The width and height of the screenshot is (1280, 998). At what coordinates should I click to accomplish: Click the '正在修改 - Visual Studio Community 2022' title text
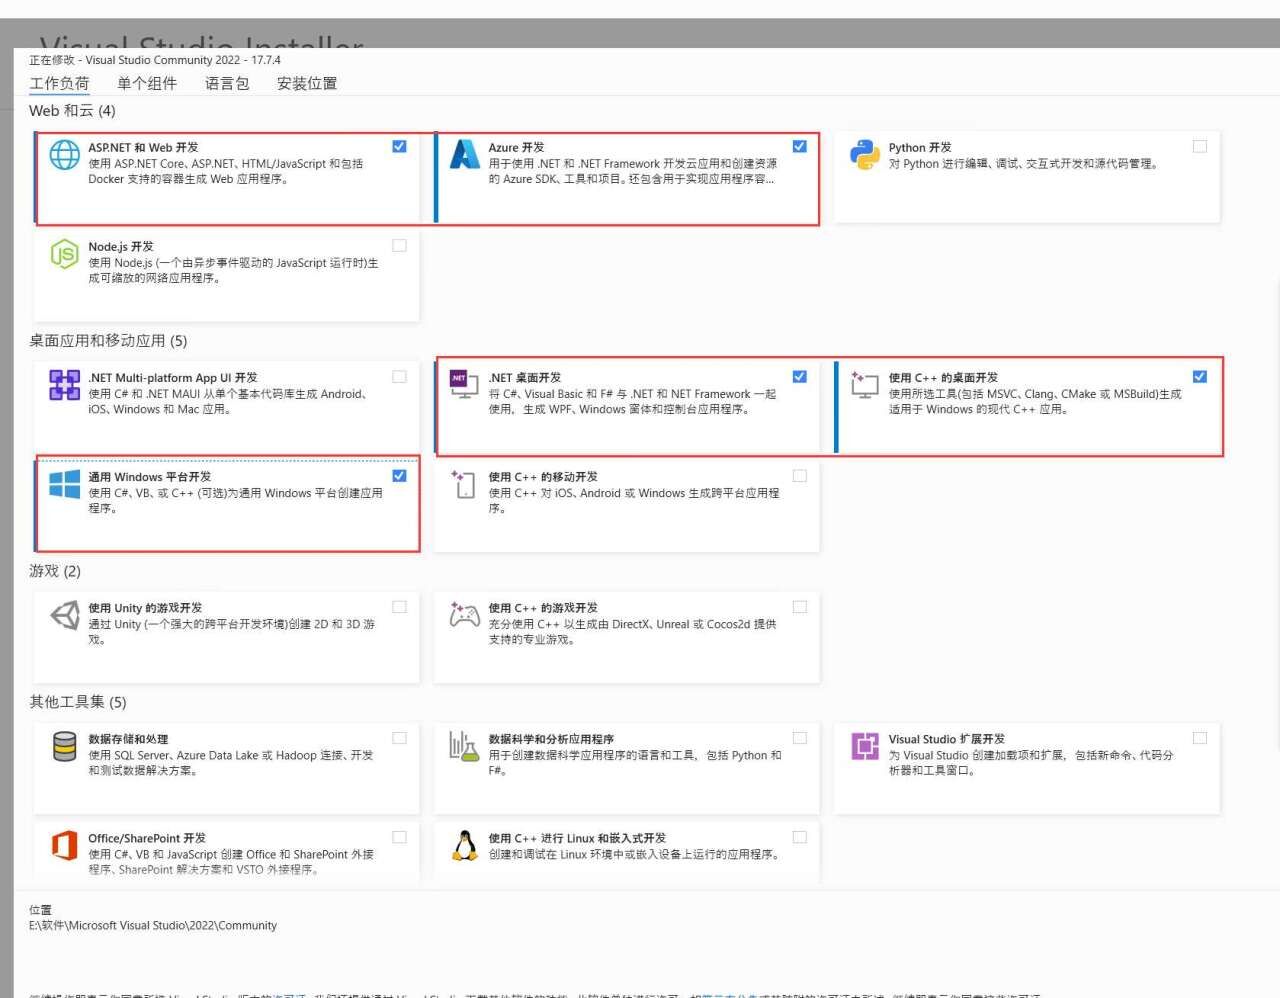point(155,60)
